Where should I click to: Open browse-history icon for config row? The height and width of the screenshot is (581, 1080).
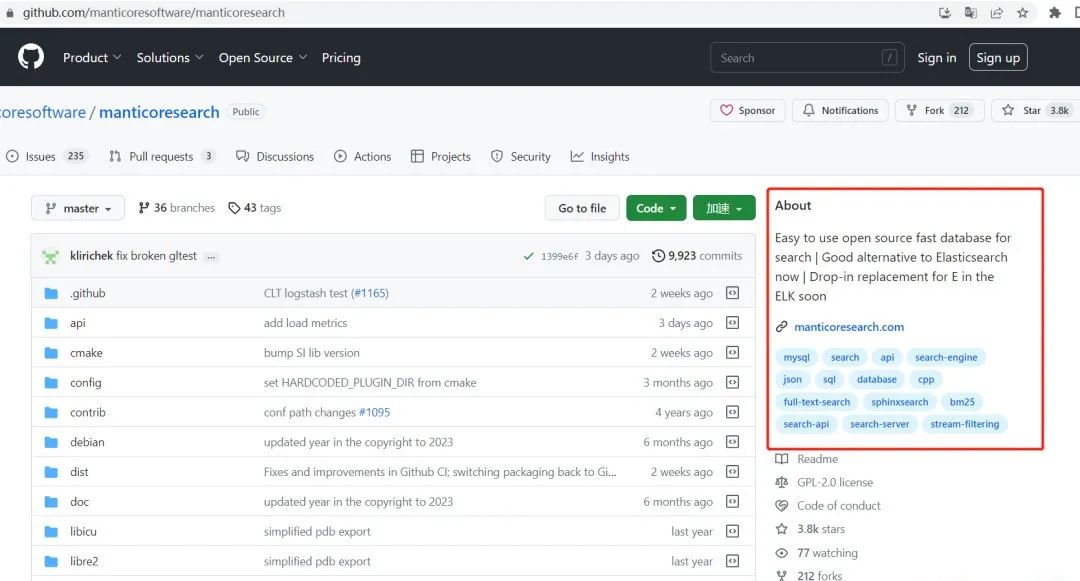click(x=733, y=382)
